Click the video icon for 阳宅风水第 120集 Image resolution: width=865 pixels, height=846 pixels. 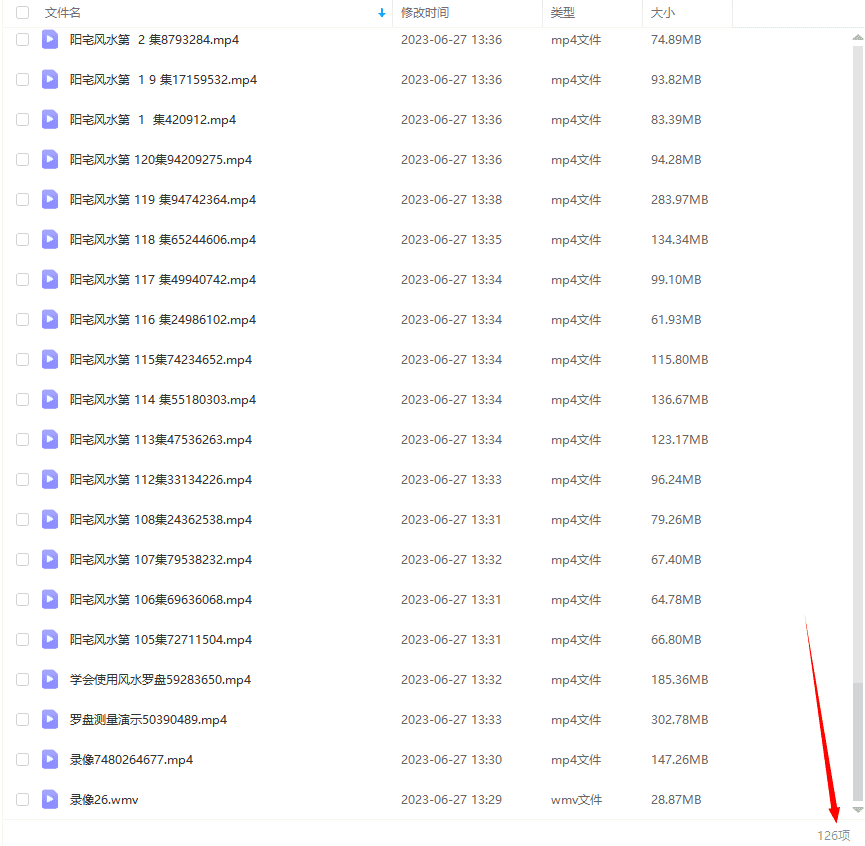pos(50,159)
